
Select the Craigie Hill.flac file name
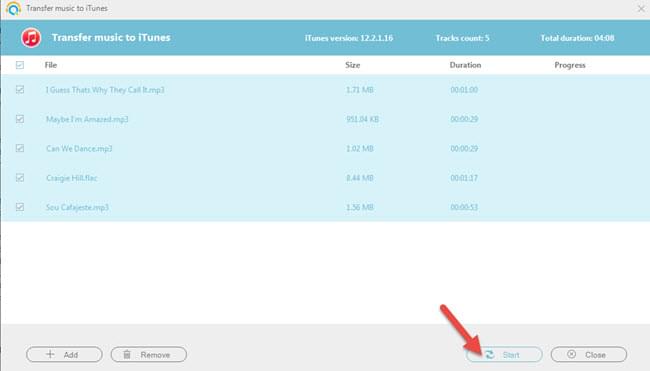click(71, 178)
